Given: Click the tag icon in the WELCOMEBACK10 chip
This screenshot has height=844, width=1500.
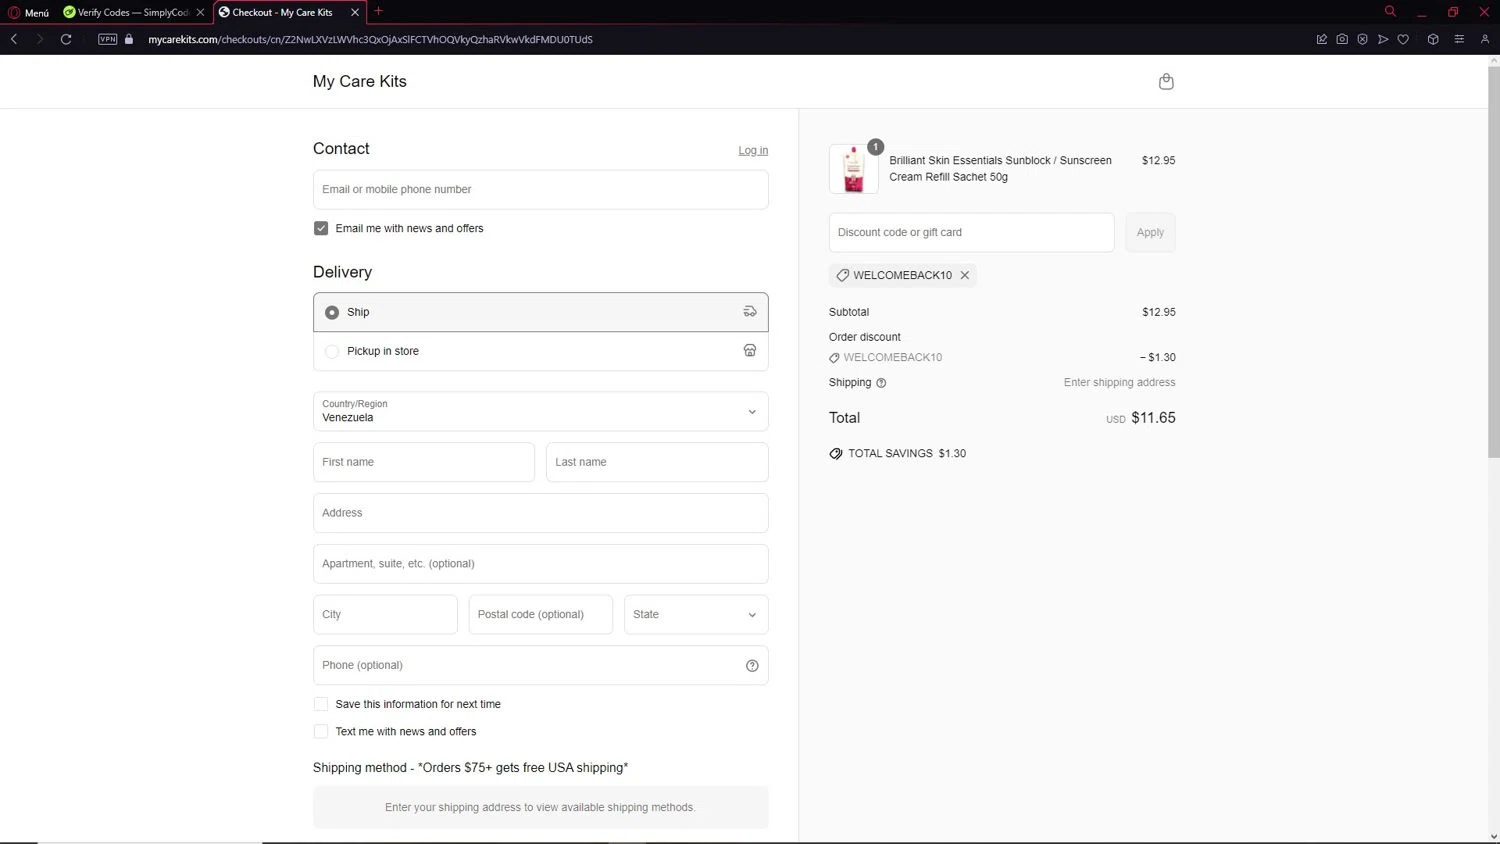Looking at the screenshot, I should click(x=842, y=275).
